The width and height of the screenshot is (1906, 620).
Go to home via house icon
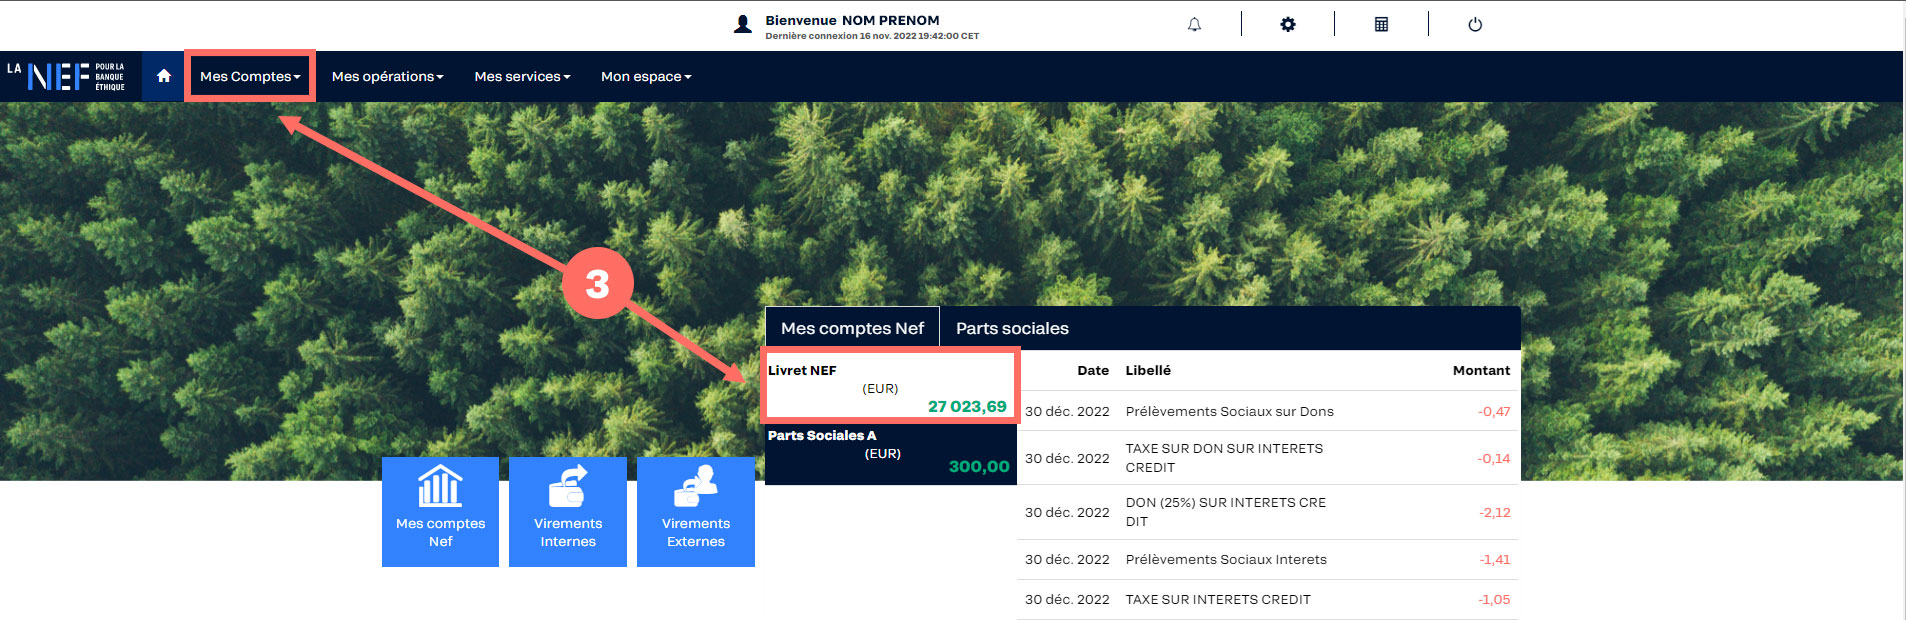(x=164, y=76)
